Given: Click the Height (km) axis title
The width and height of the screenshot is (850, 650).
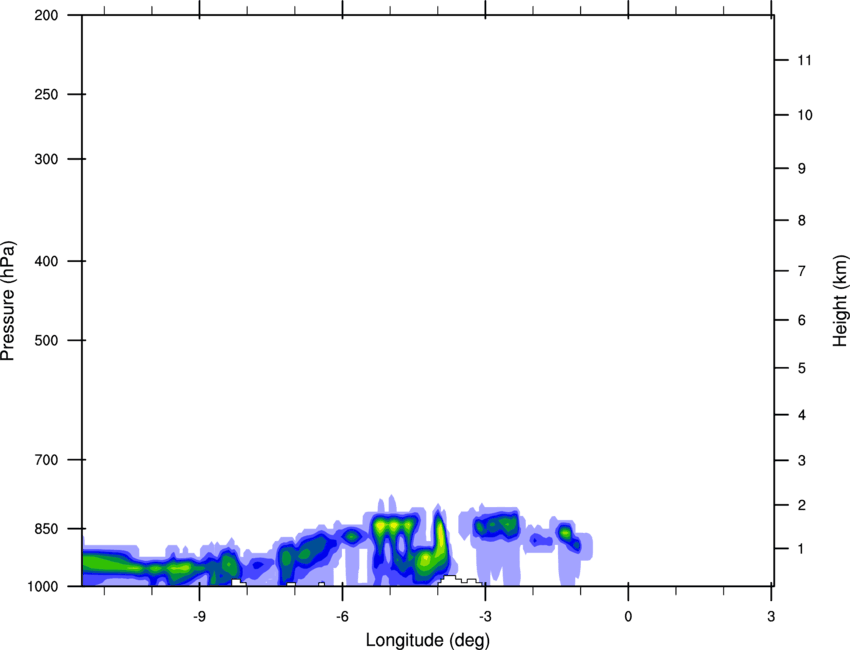Looking at the screenshot, I should 840,301.
